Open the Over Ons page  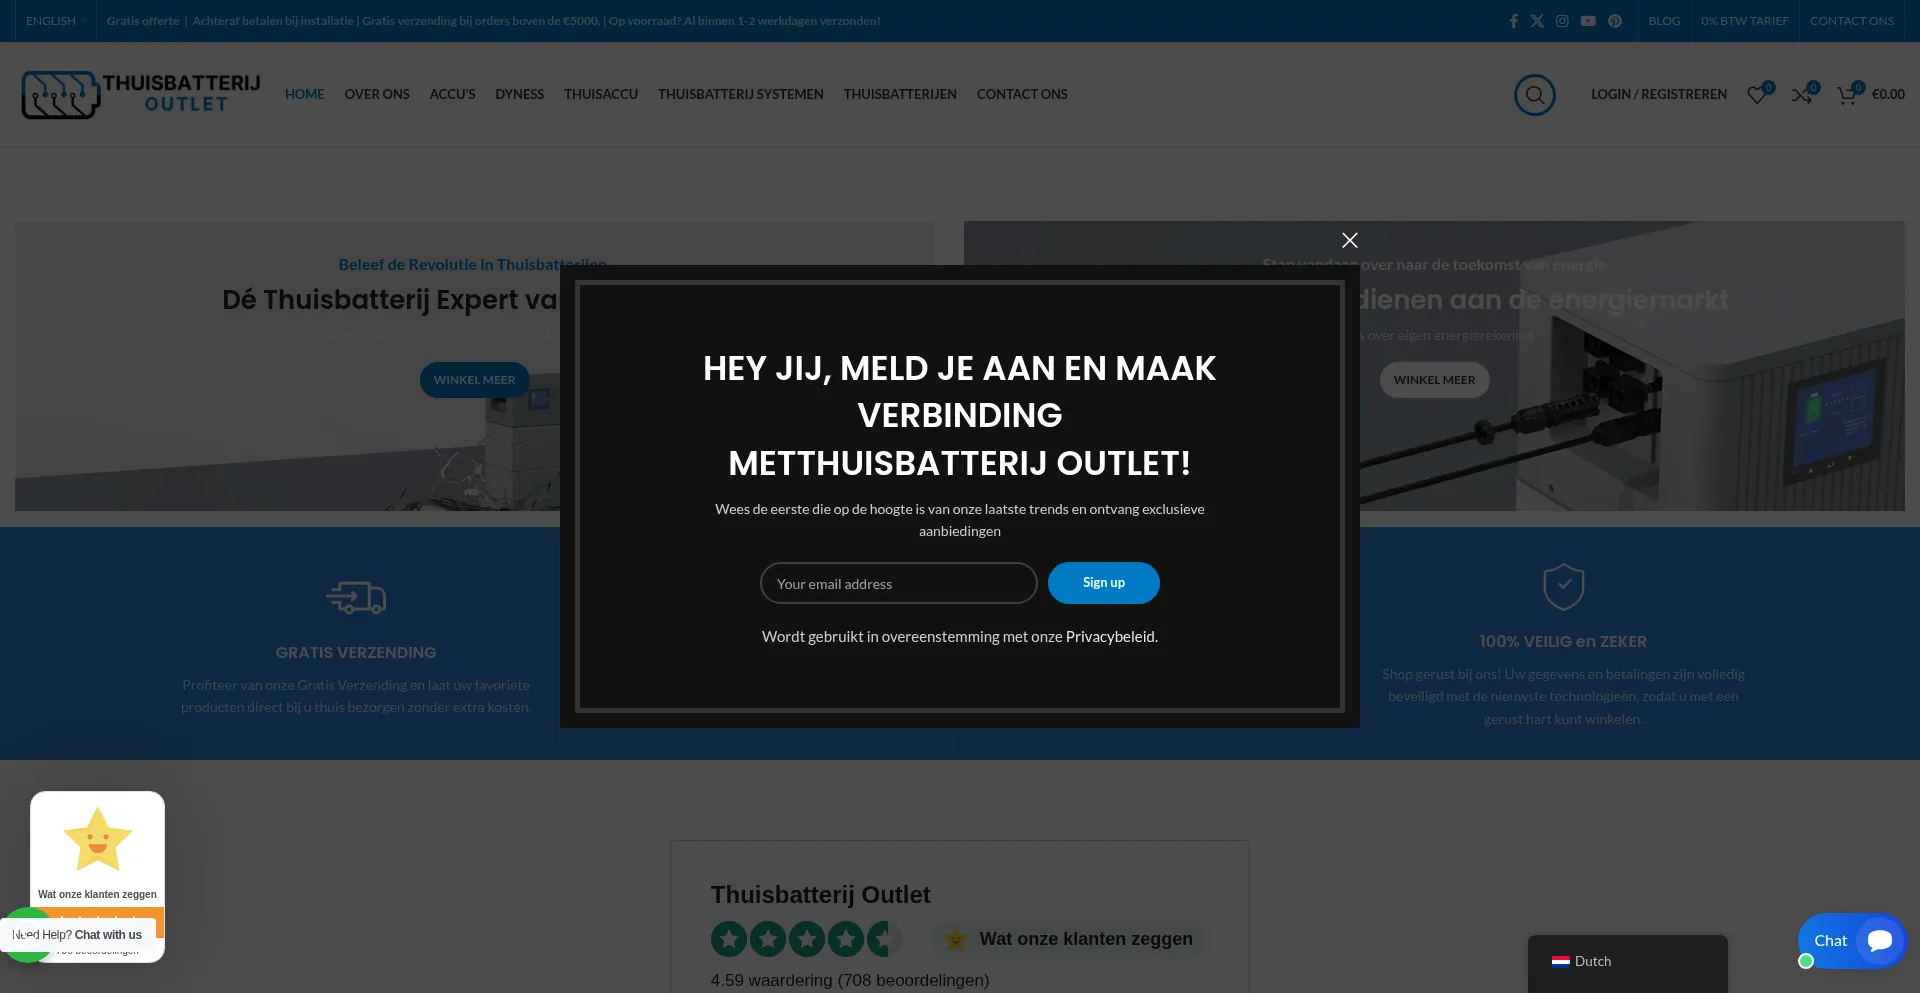click(377, 94)
